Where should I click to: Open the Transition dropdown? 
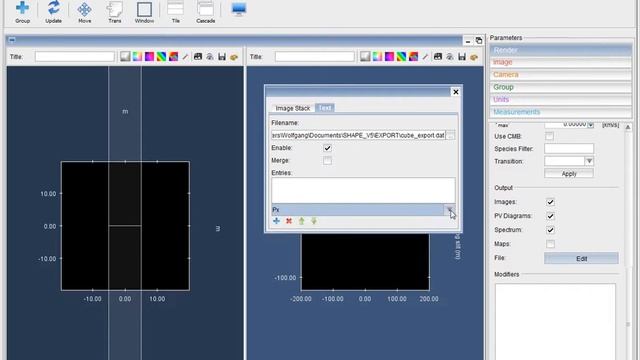(x=589, y=161)
